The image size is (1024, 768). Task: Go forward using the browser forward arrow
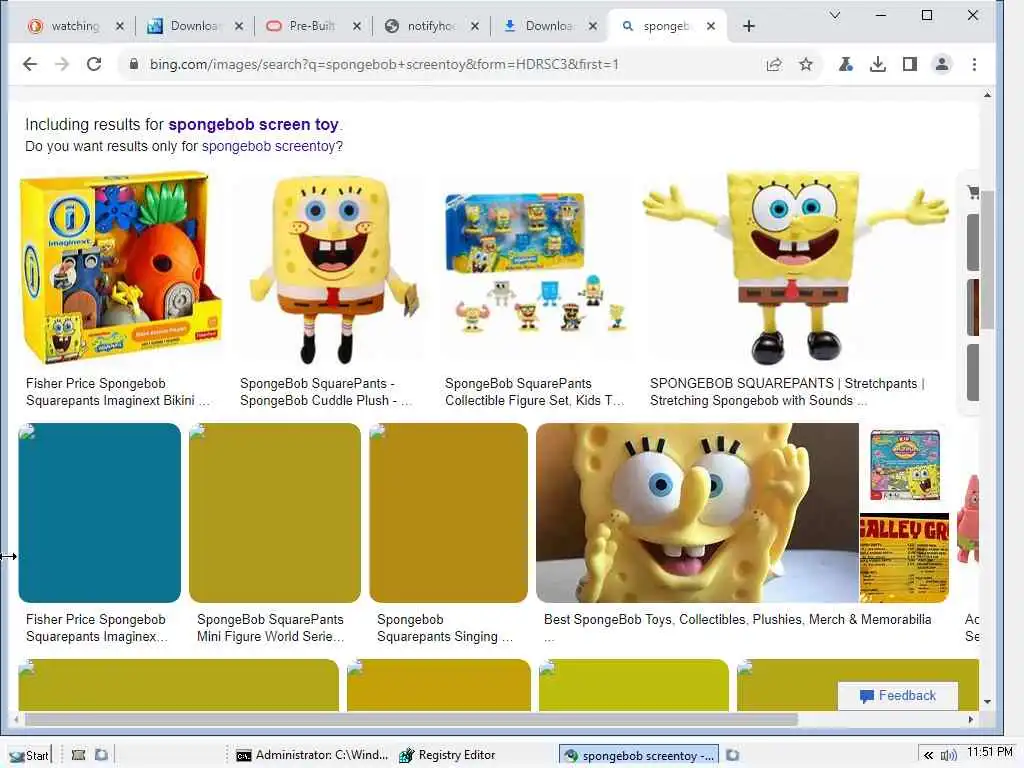tap(62, 64)
